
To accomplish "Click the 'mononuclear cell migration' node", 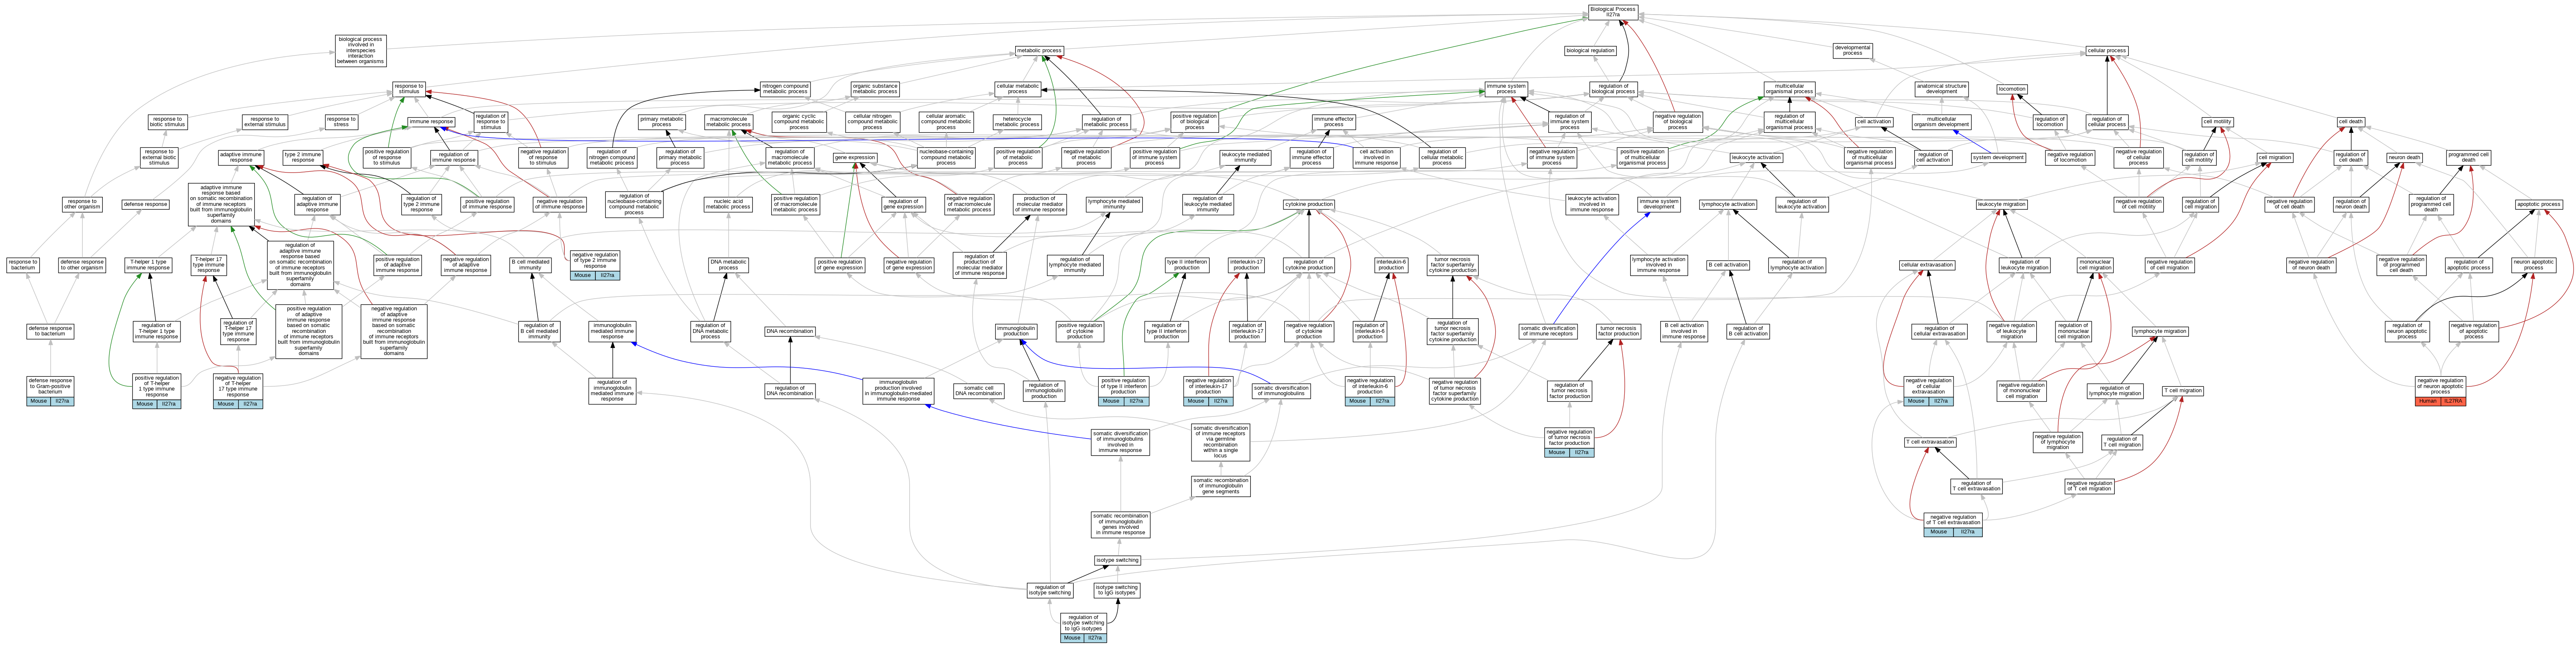I will click(x=2095, y=265).
